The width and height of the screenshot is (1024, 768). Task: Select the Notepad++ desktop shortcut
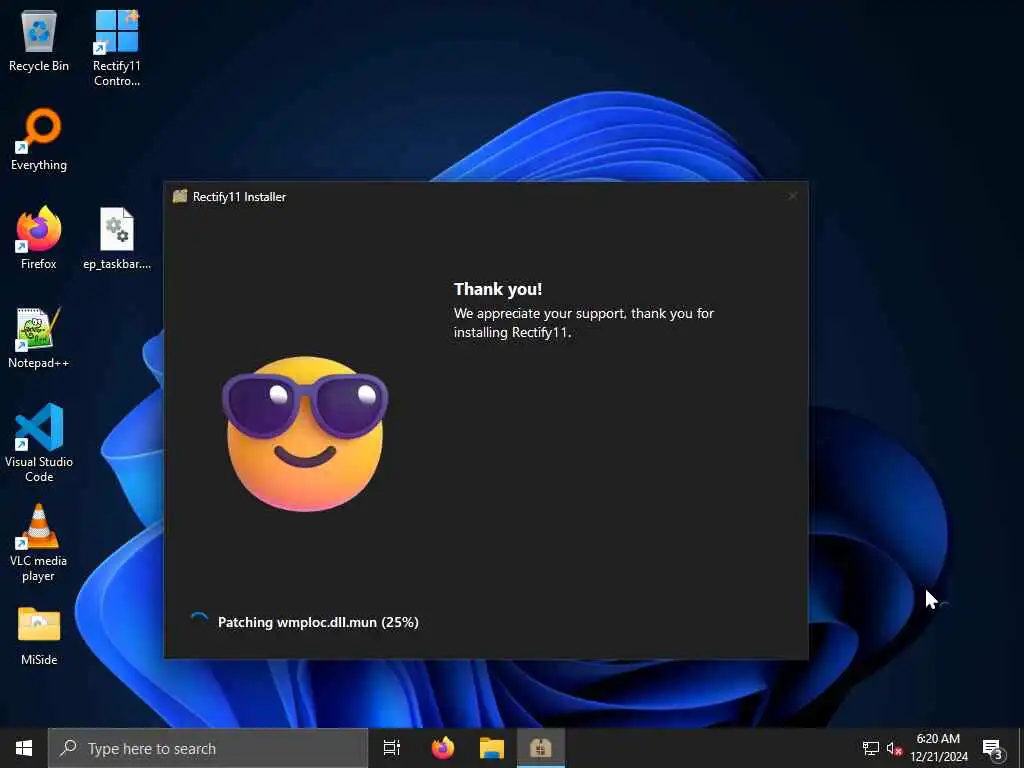click(x=39, y=338)
